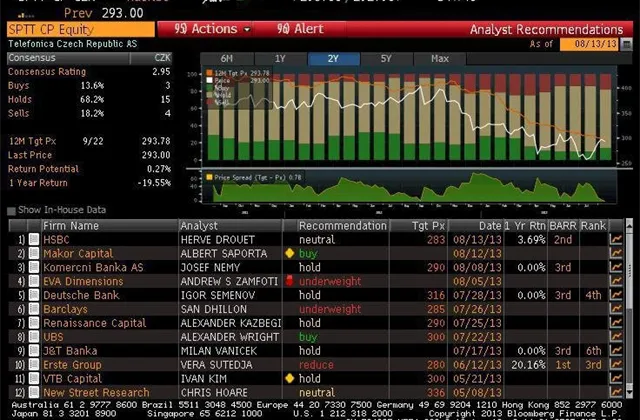The height and width of the screenshot is (420, 640).
Task: Show the chart icon for VTB Capital row
Action: [616, 378]
